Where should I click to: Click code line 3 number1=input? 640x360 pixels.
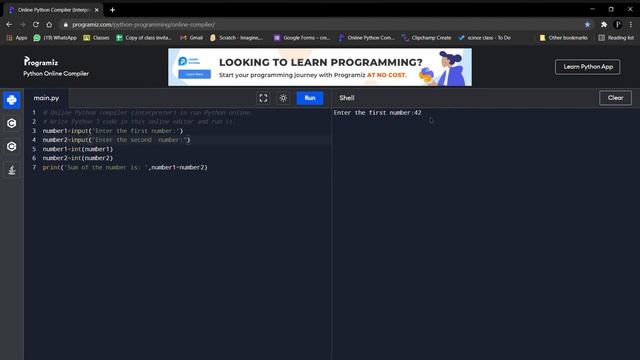[x=113, y=131]
